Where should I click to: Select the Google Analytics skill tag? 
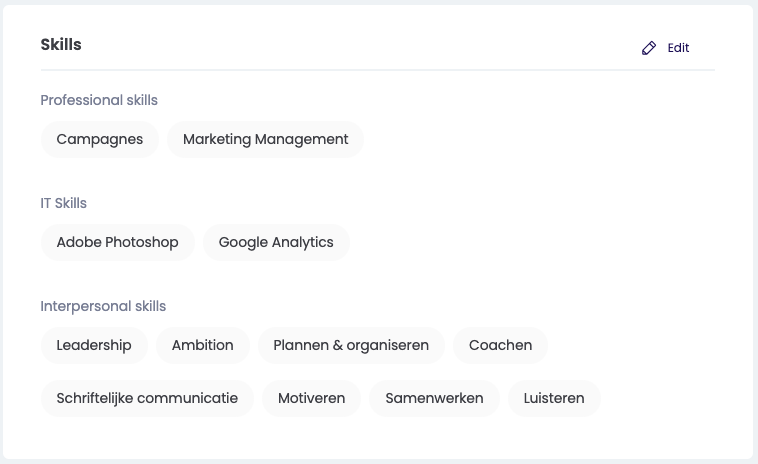point(276,242)
